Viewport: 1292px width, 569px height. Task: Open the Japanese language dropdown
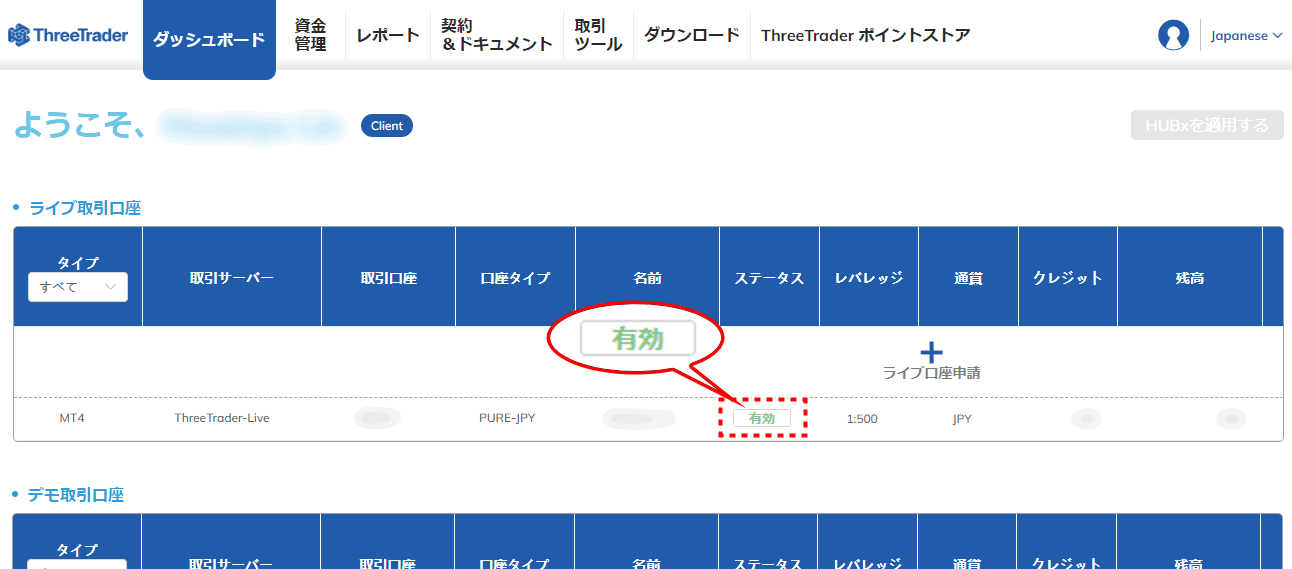click(1246, 36)
